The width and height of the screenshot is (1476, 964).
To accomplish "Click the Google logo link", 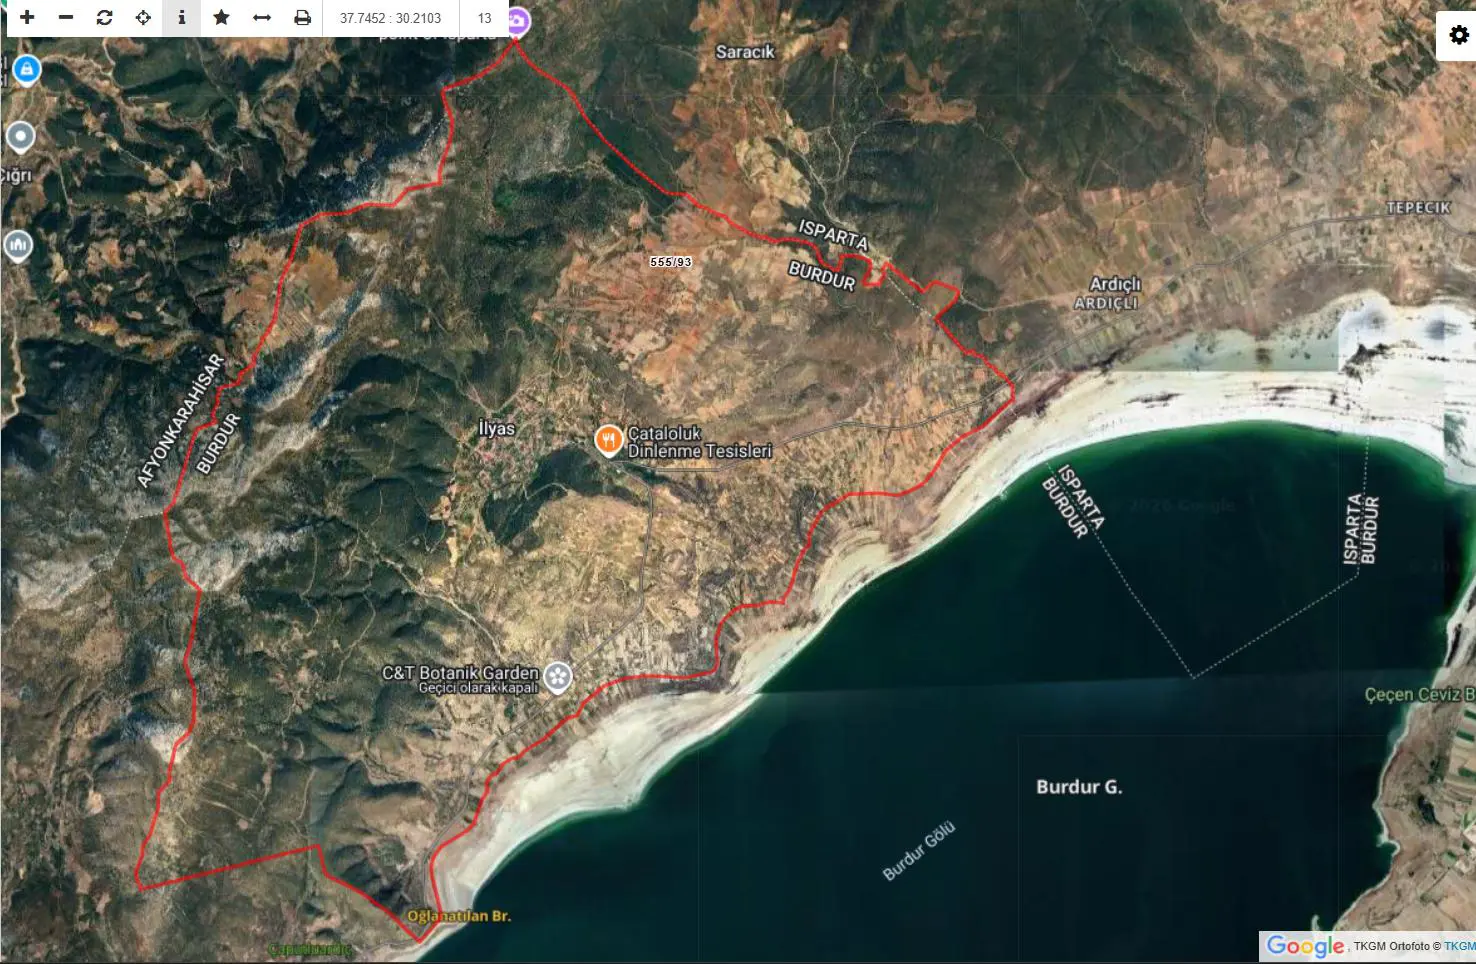I will [1305, 946].
